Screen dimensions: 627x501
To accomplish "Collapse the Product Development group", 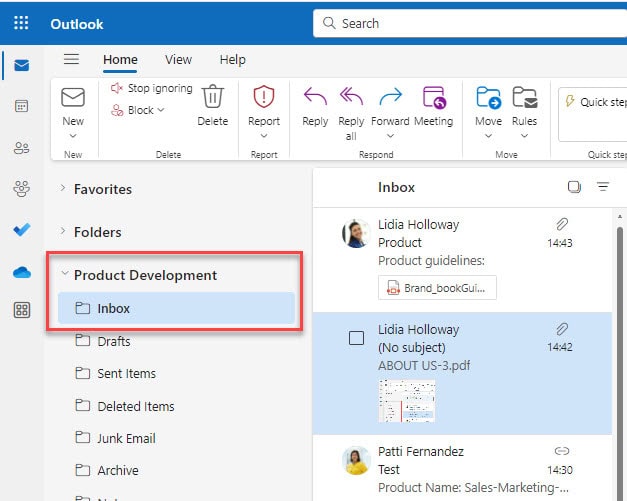I will coord(64,273).
